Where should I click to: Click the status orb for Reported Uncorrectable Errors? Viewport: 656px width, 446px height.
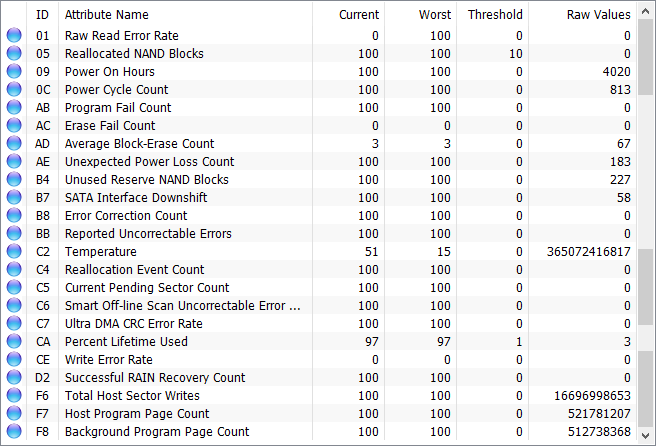pos(14,233)
